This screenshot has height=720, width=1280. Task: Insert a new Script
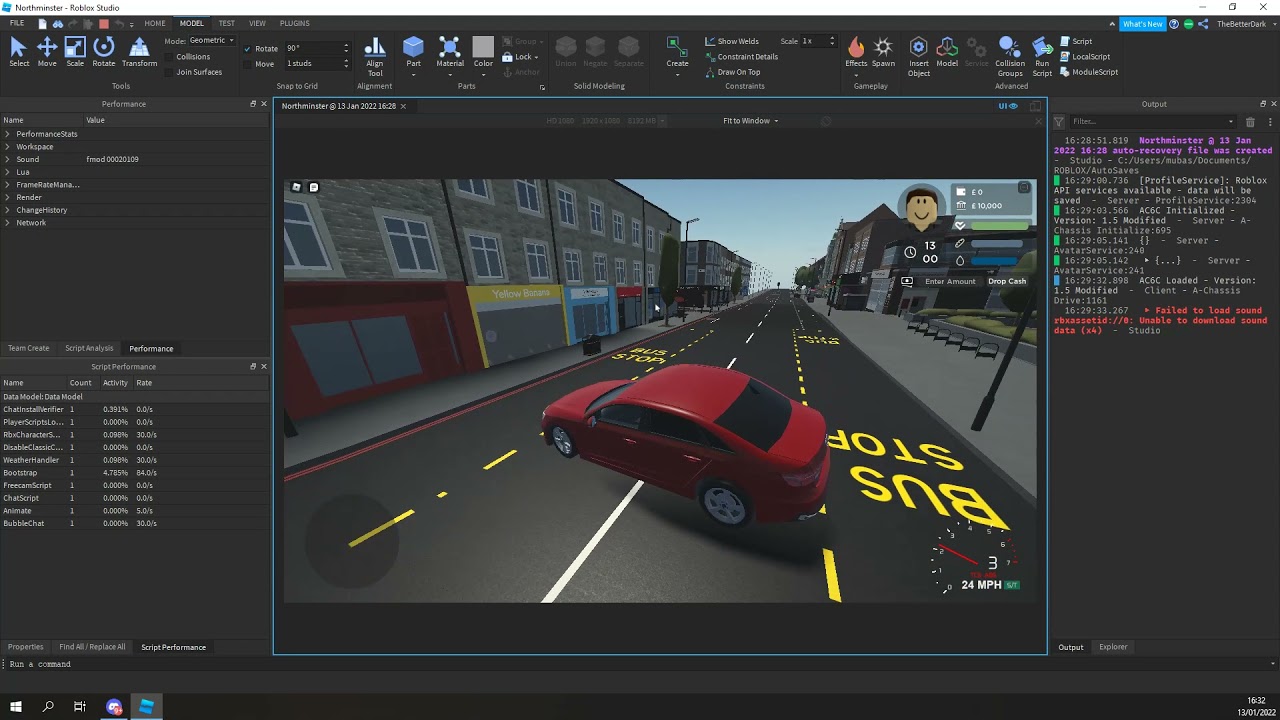point(1077,42)
